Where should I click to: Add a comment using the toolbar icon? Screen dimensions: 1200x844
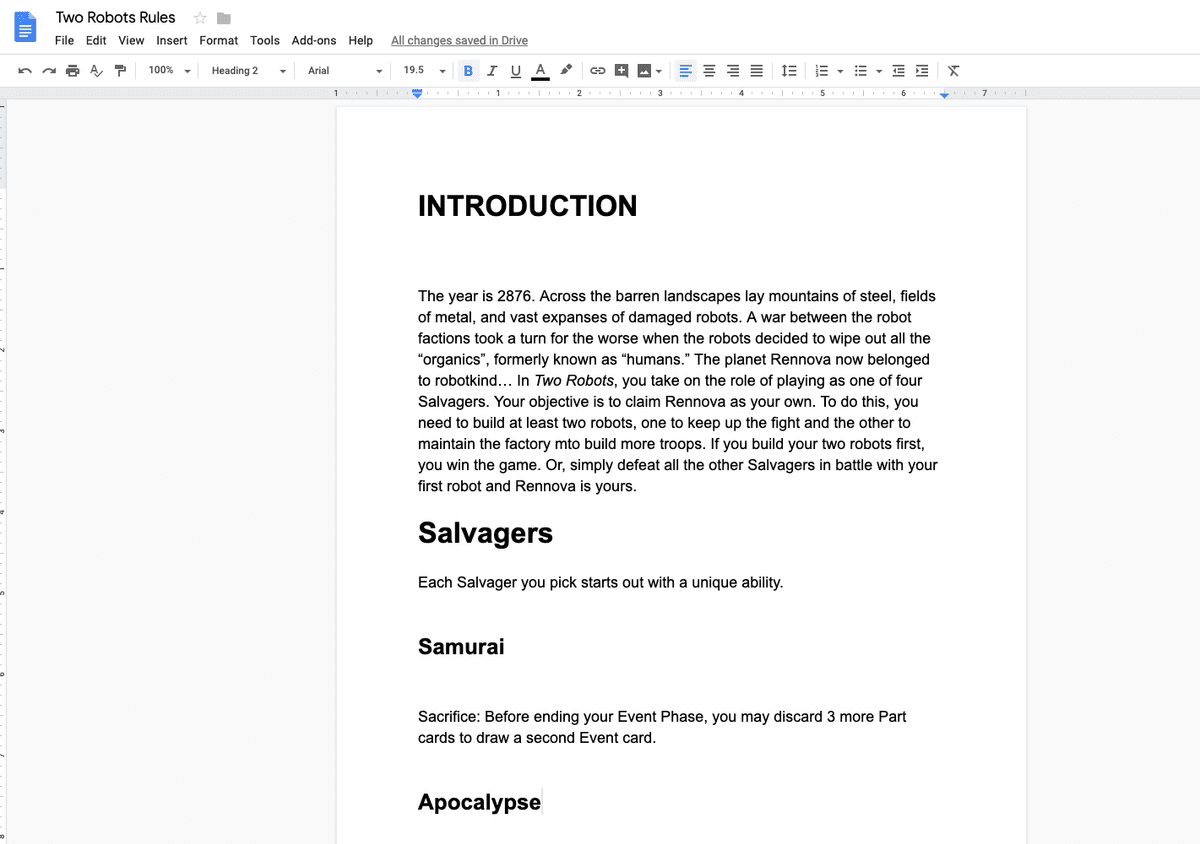tap(622, 71)
